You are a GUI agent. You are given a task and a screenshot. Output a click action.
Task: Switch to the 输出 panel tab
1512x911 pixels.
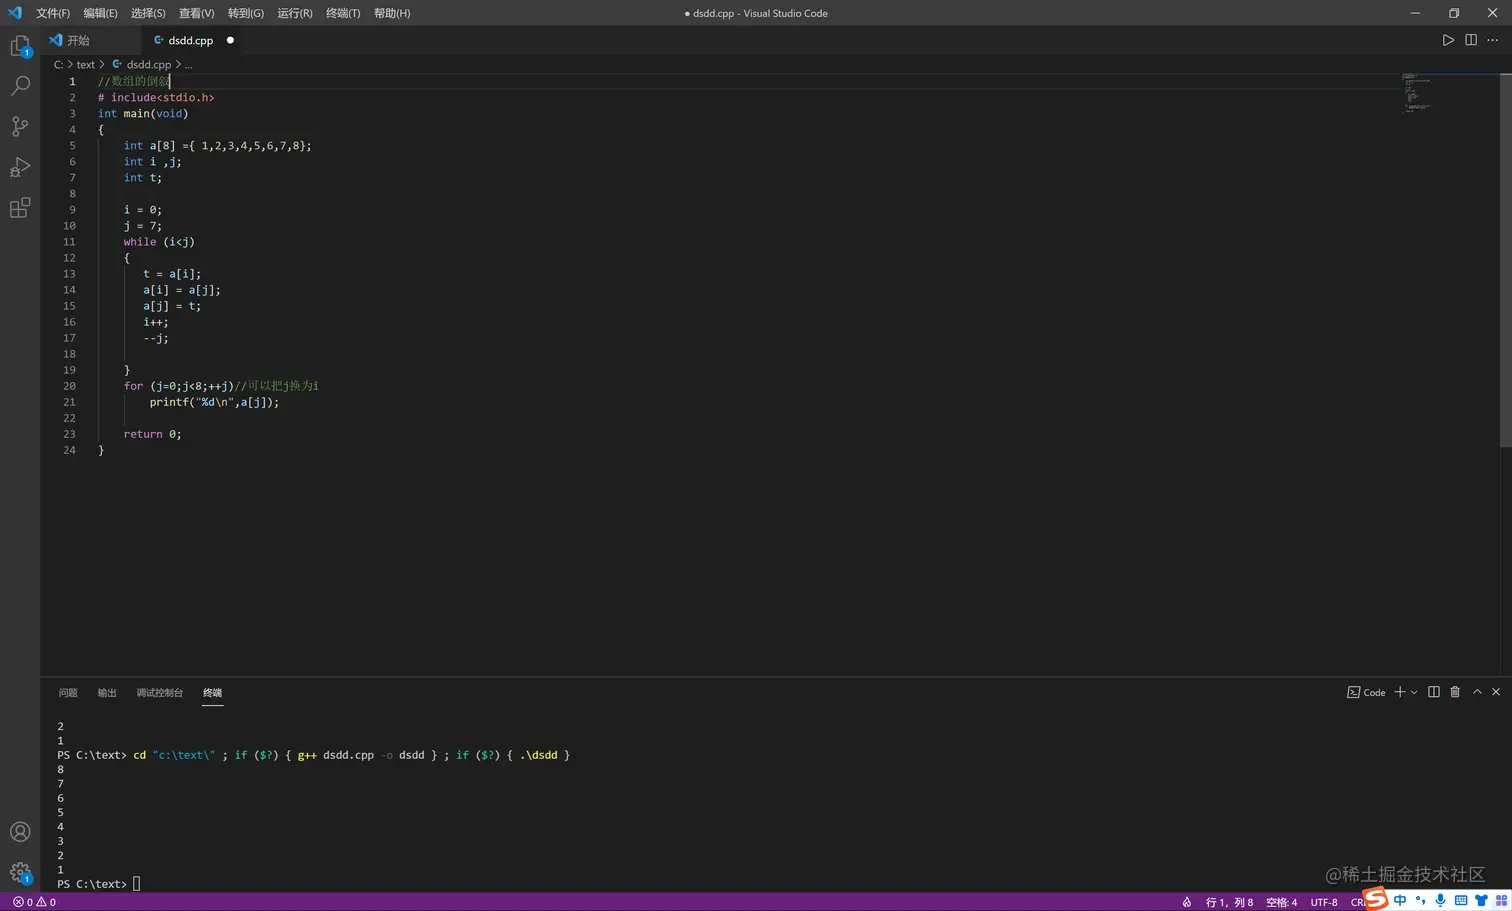[x=107, y=692]
